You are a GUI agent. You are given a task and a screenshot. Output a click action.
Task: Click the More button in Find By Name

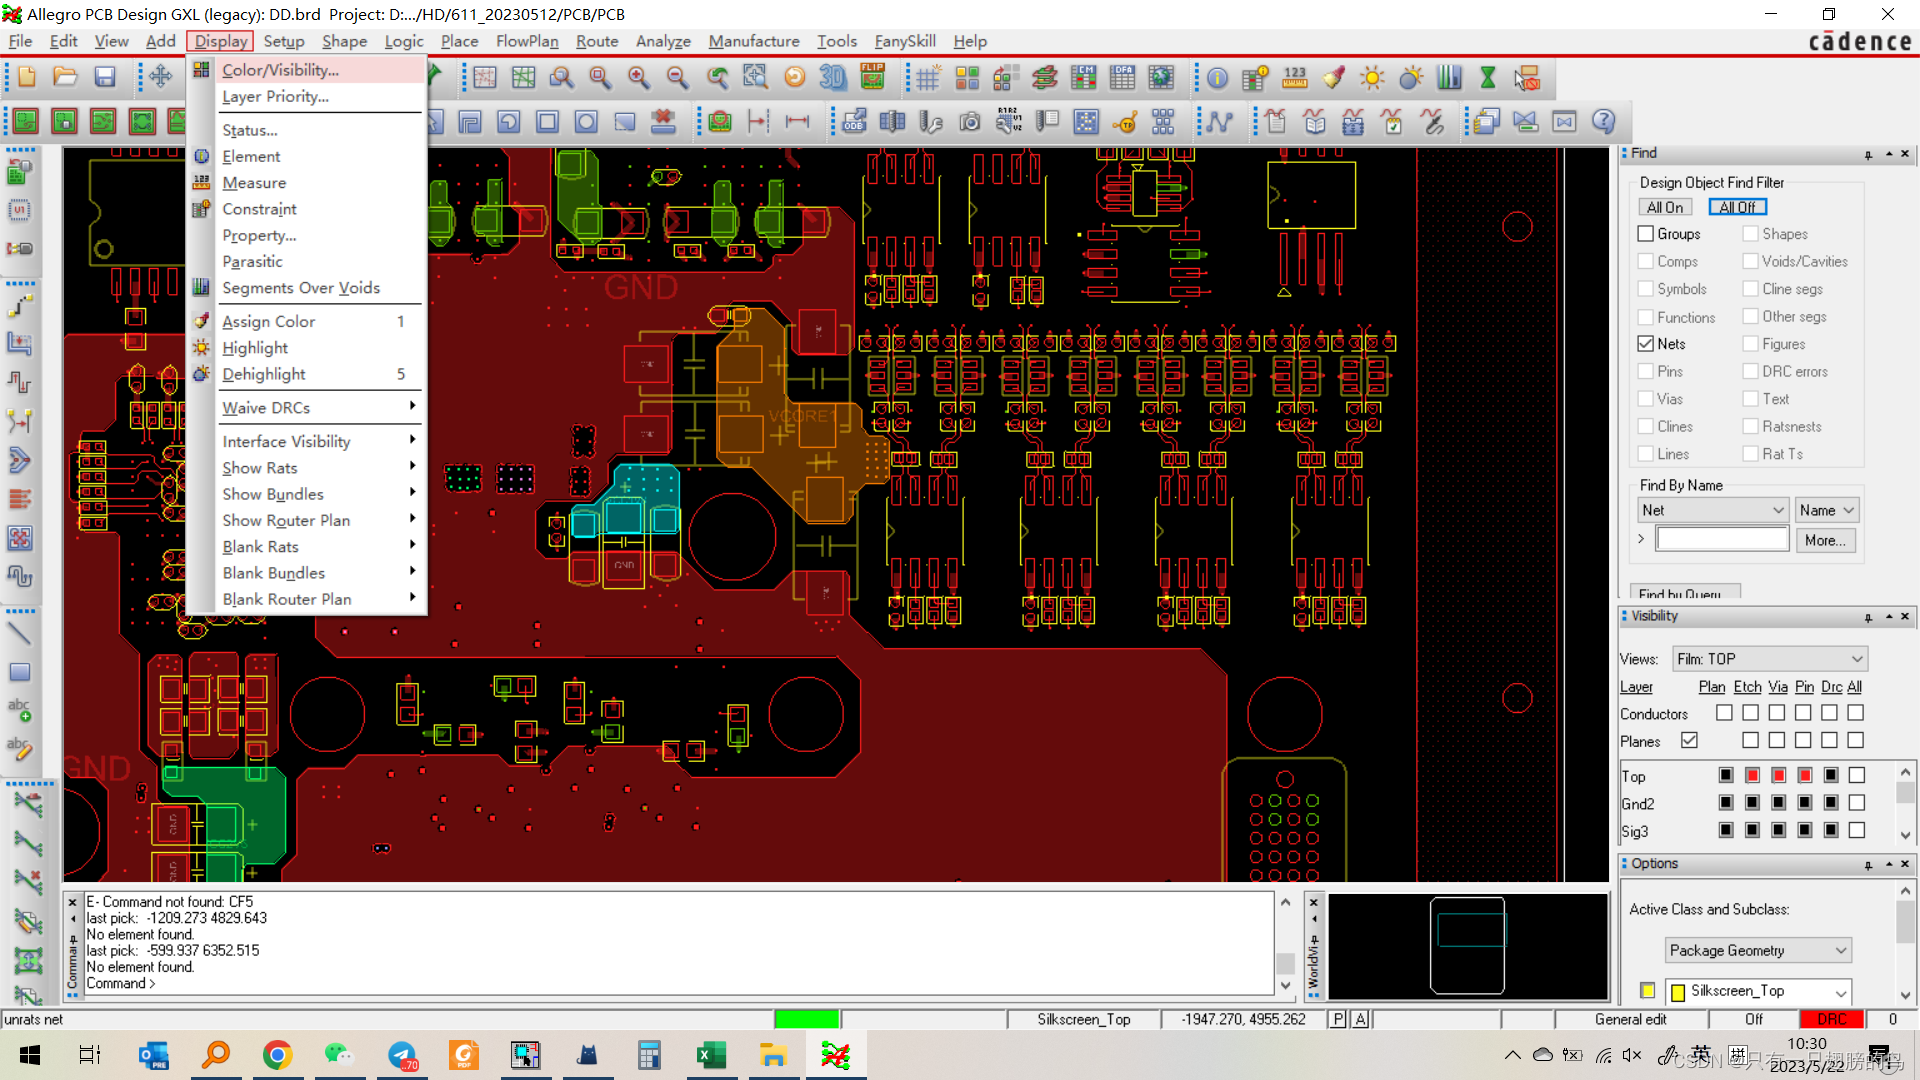[x=1826, y=539]
